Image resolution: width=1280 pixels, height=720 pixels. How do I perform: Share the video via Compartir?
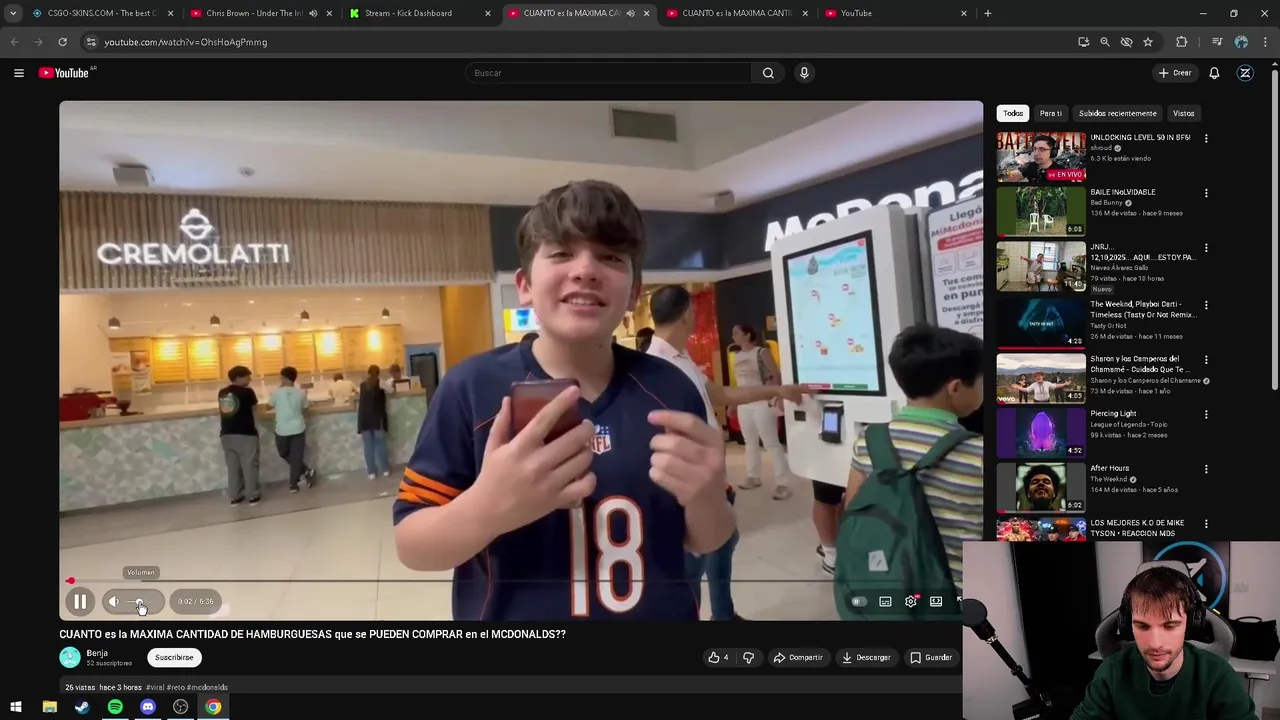[797, 657]
